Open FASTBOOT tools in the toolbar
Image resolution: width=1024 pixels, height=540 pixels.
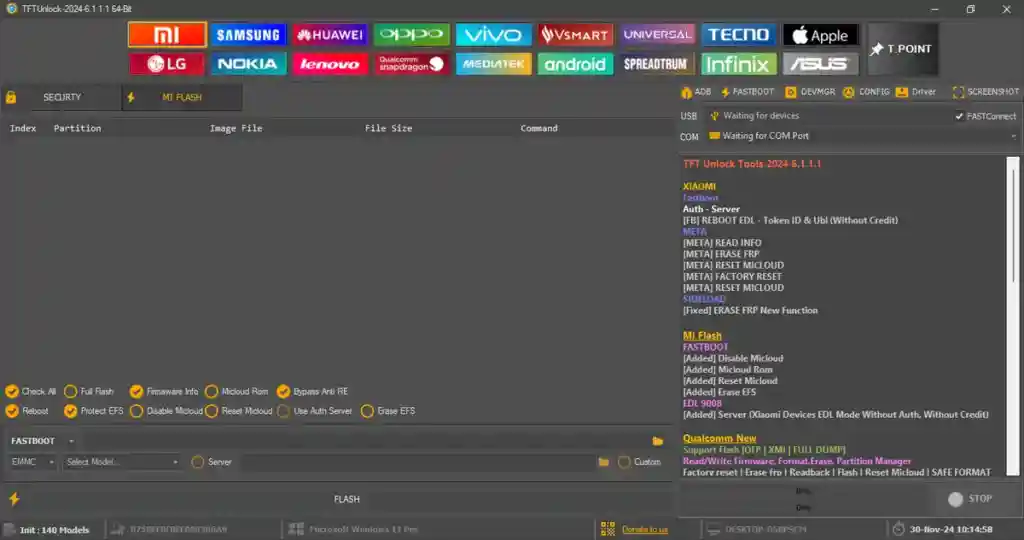pyautogui.click(x=748, y=92)
